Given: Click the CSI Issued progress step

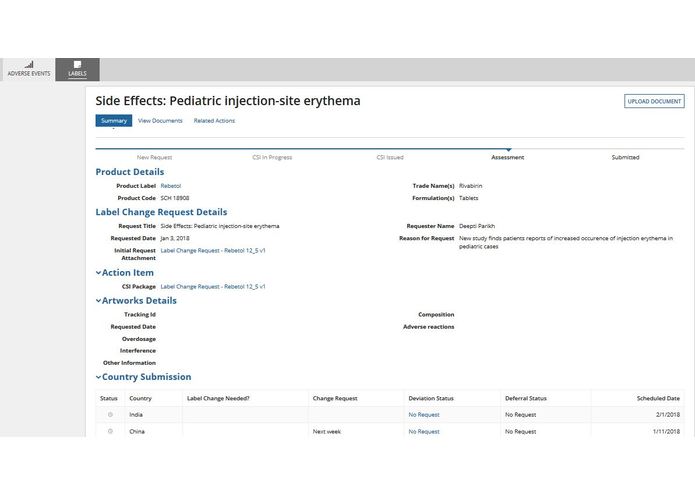Looking at the screenshot, I should 390,157.
